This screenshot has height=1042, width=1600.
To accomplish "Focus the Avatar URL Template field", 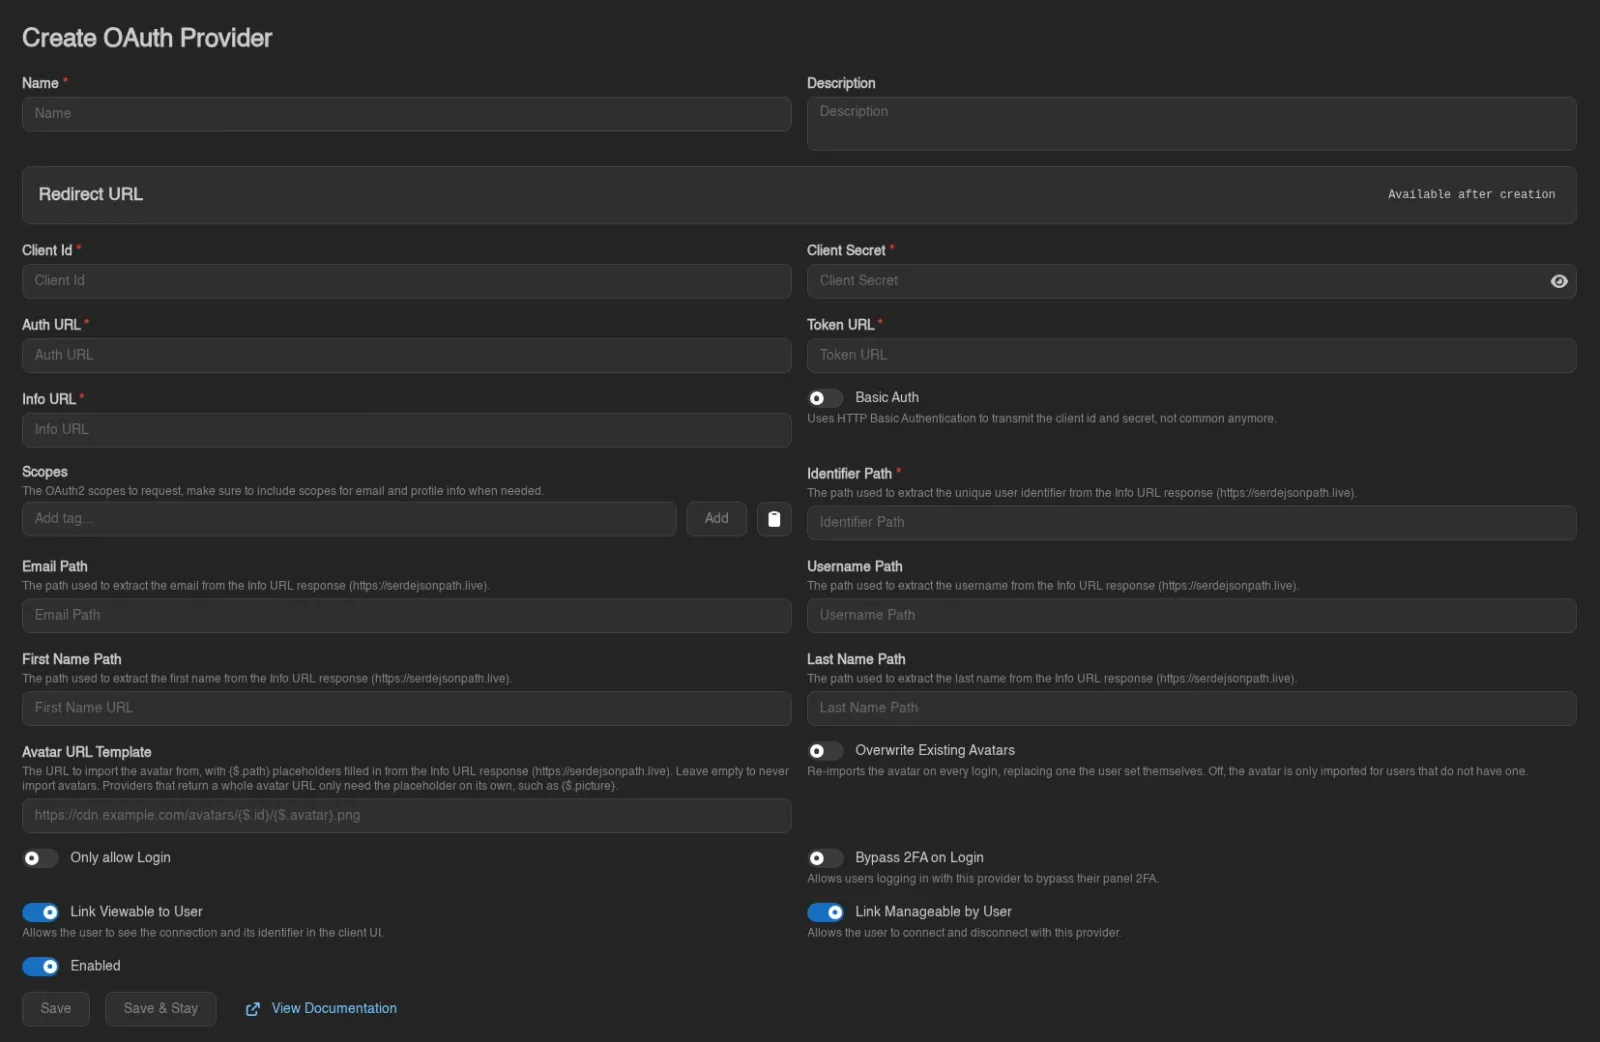I will click(406, 816).
